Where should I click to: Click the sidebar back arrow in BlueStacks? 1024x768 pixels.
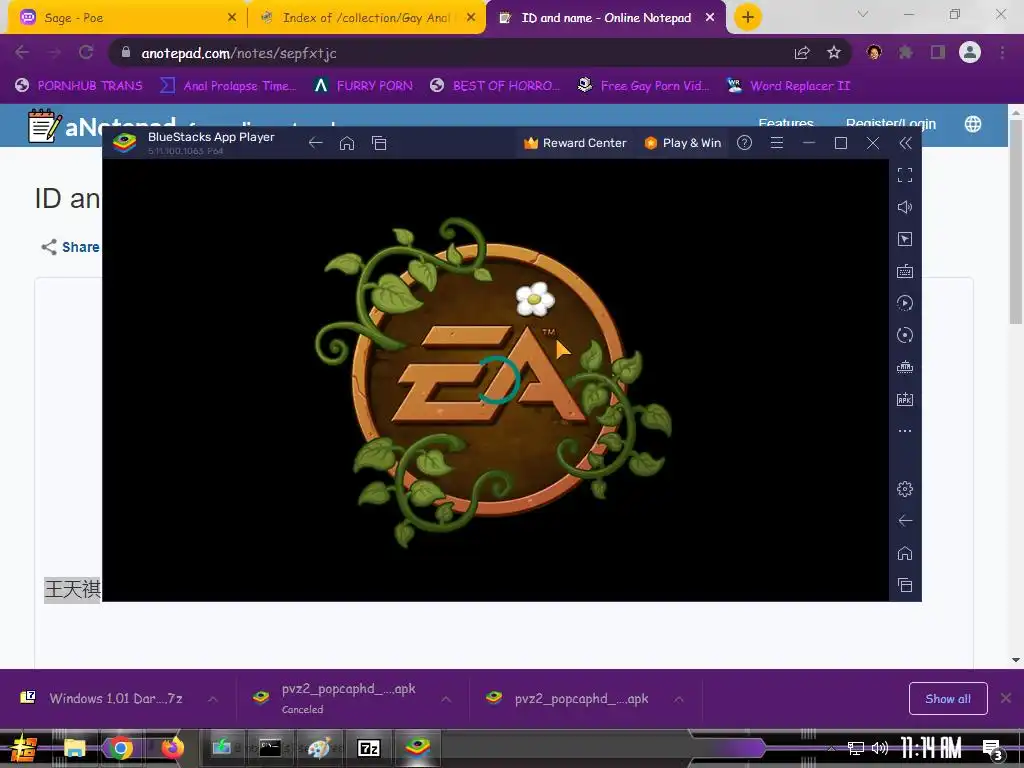(x=904, y=520)
